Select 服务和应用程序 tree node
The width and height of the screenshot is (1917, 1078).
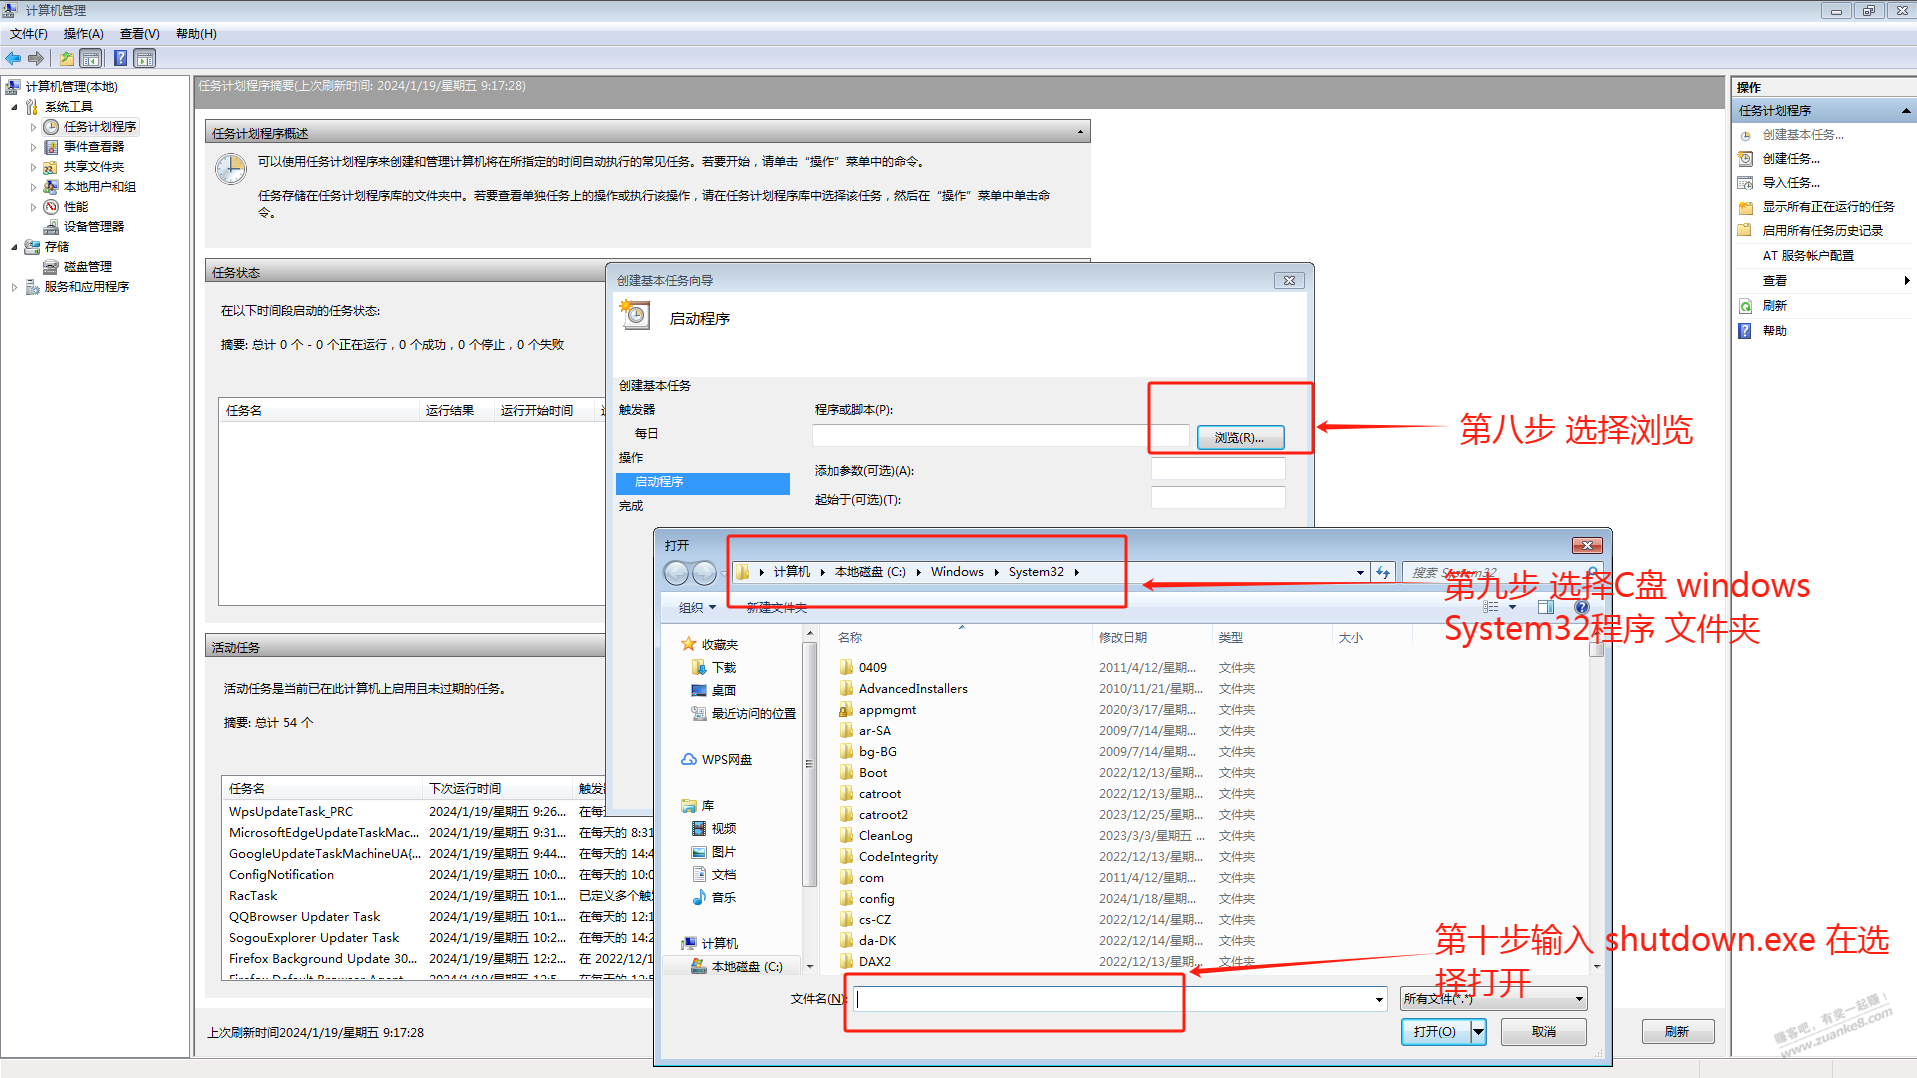point(87,287)
